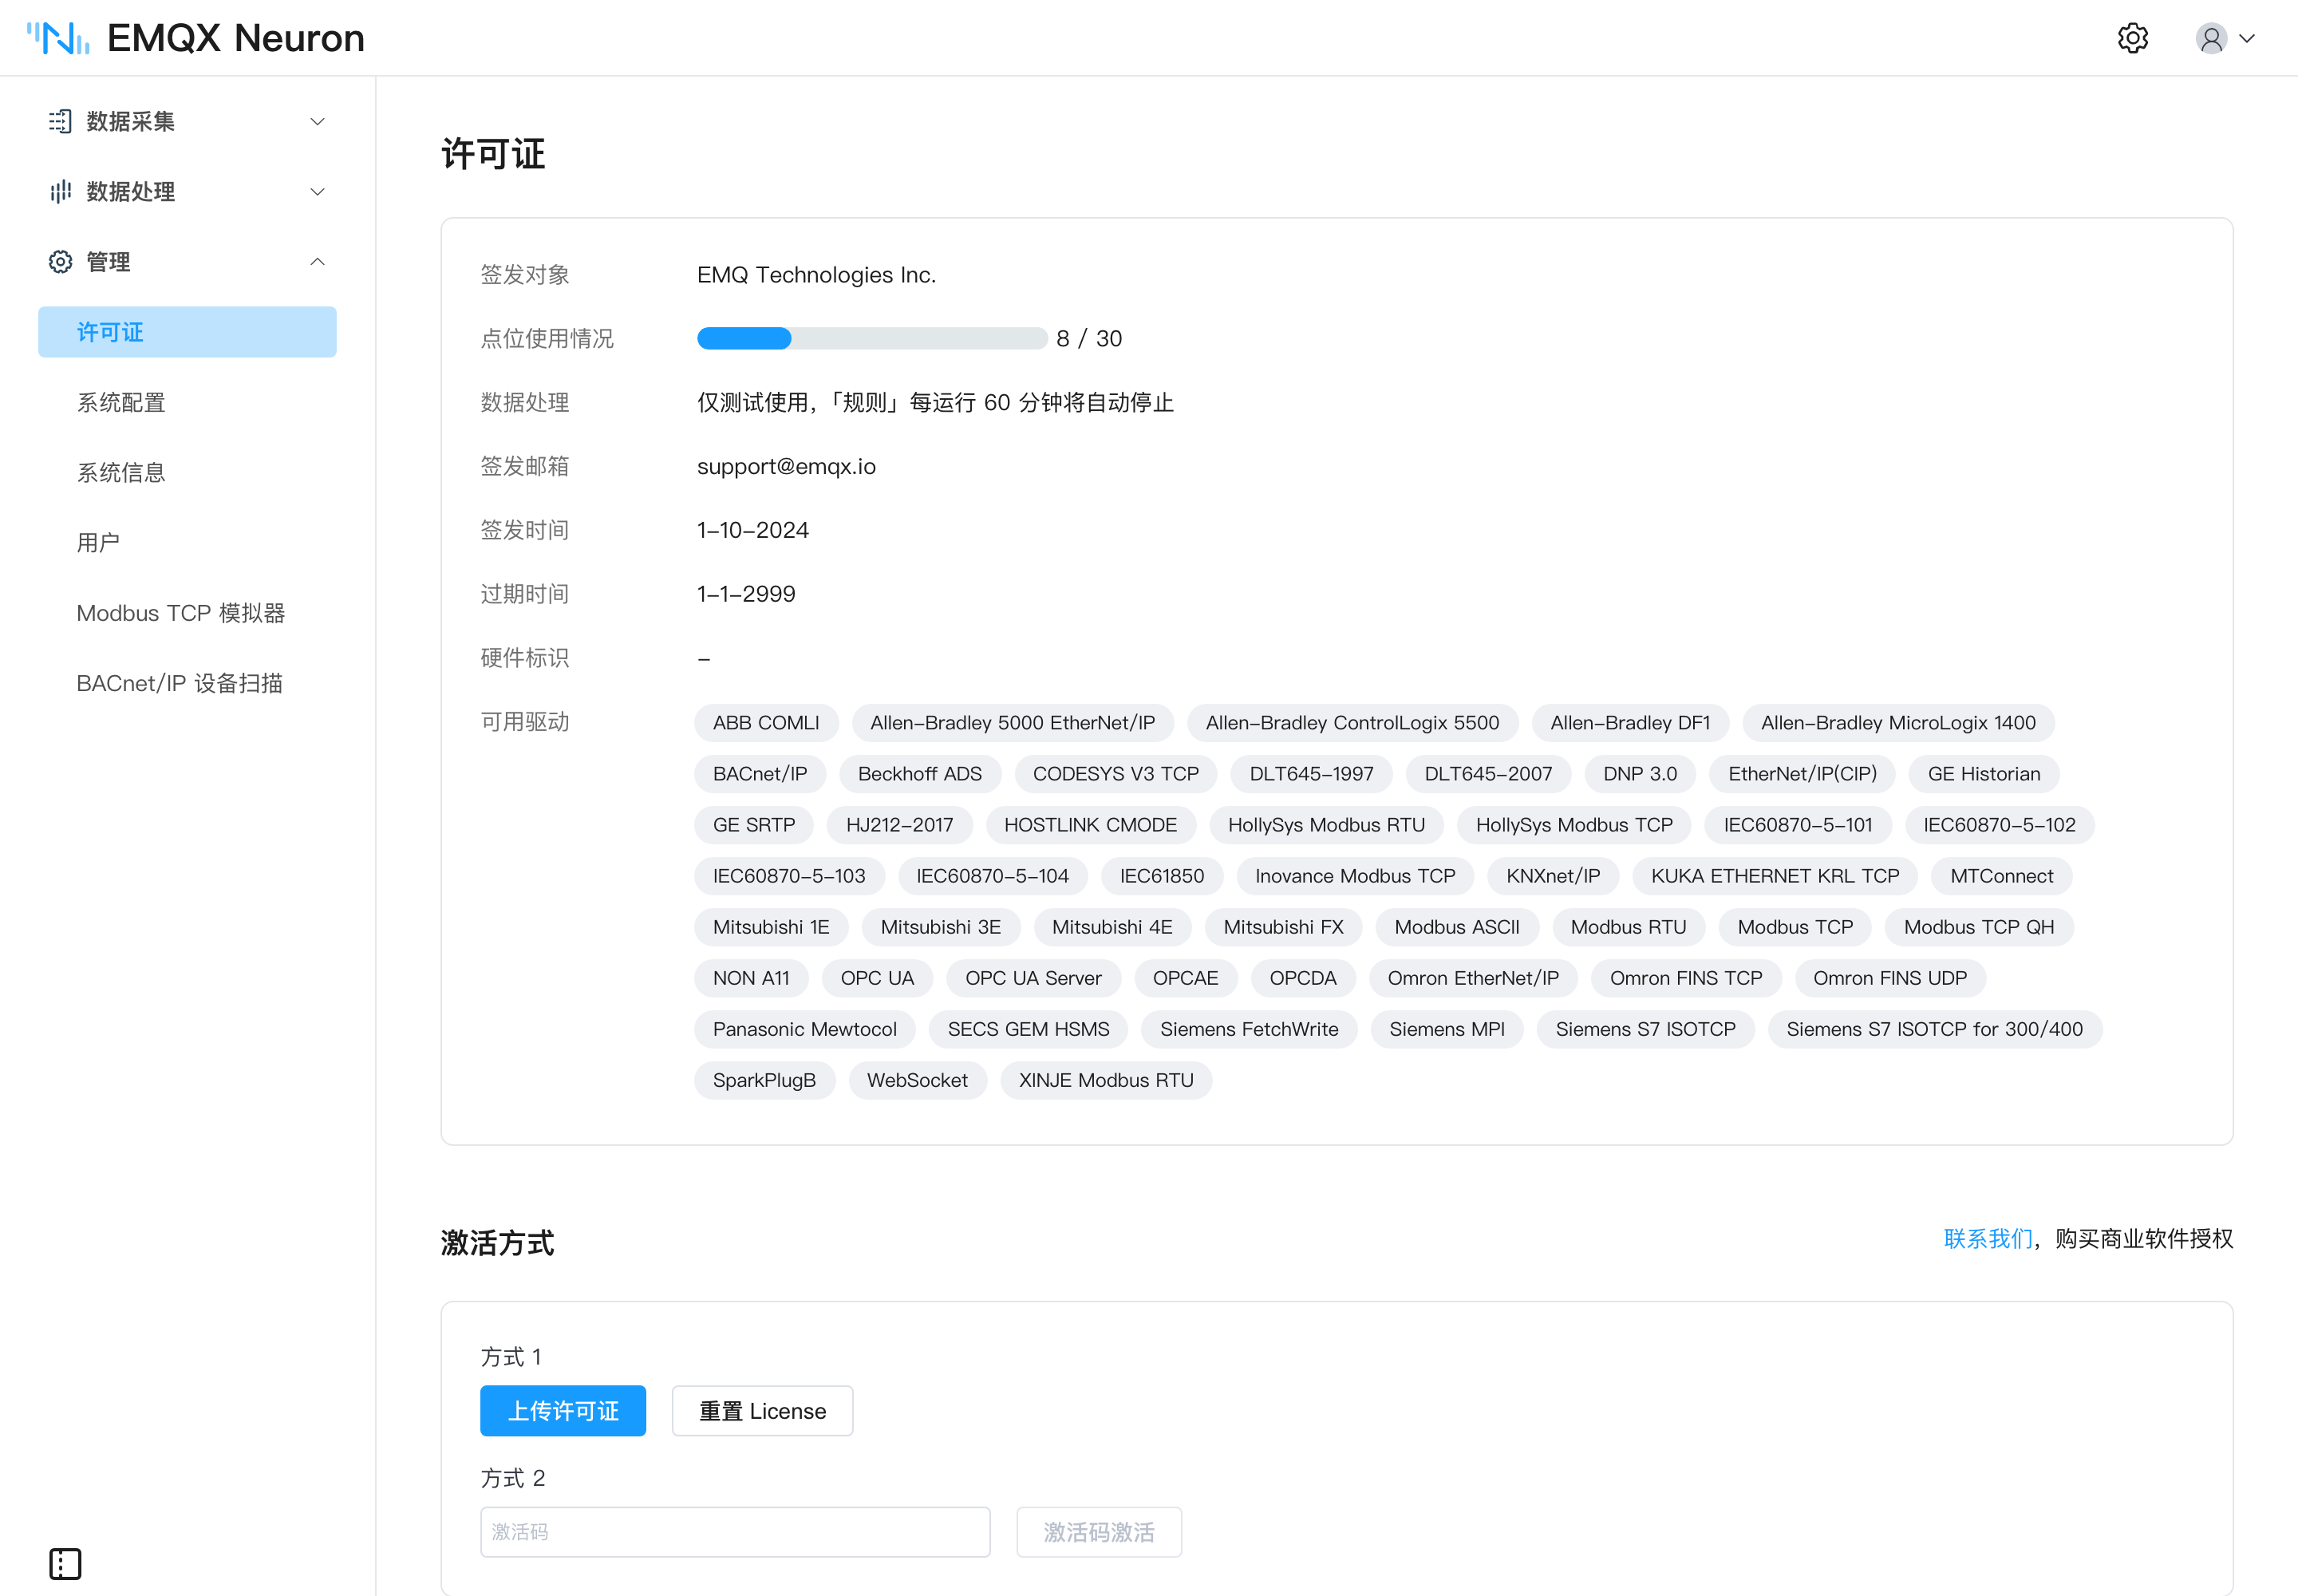
Task: Click the Omron FINS UDP tag
Action: coord(1889,978)
